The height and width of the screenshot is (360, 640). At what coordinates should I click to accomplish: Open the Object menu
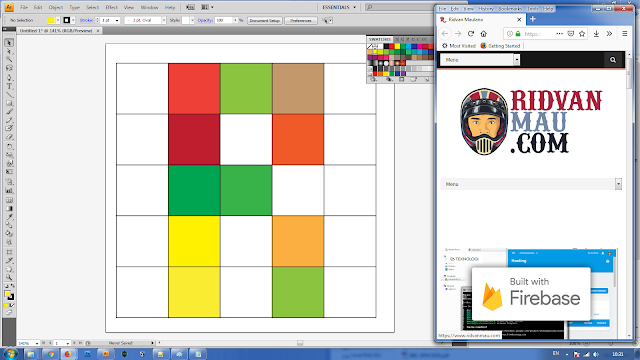[56, 7]
